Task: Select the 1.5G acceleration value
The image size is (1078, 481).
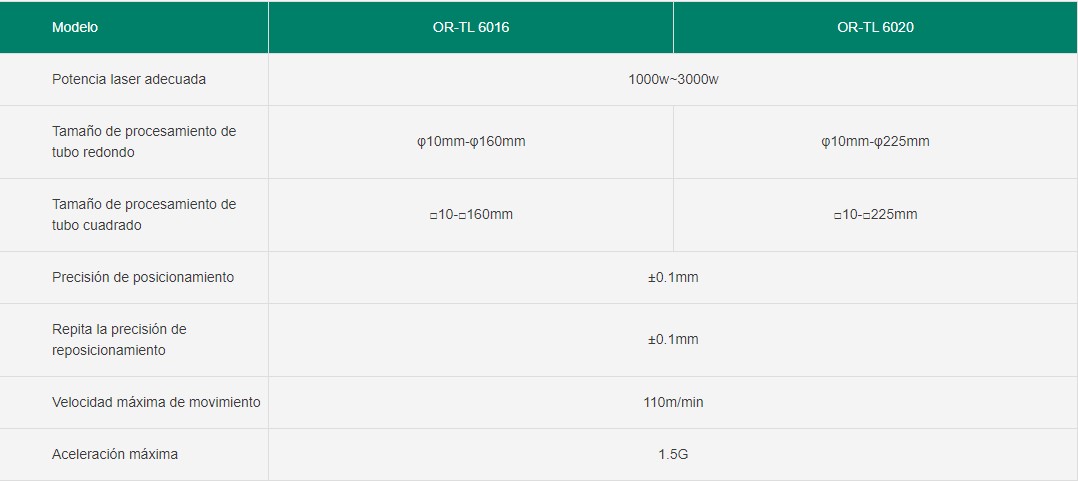Action: (x=673, y=454)
